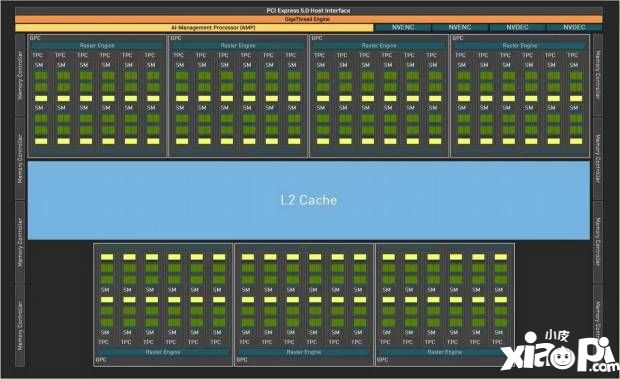Image resolution: width=620 pixels, height=379 pixels.
Task: Click the AI Management Processor (AMP) block
Action: [x=194, y=28]
